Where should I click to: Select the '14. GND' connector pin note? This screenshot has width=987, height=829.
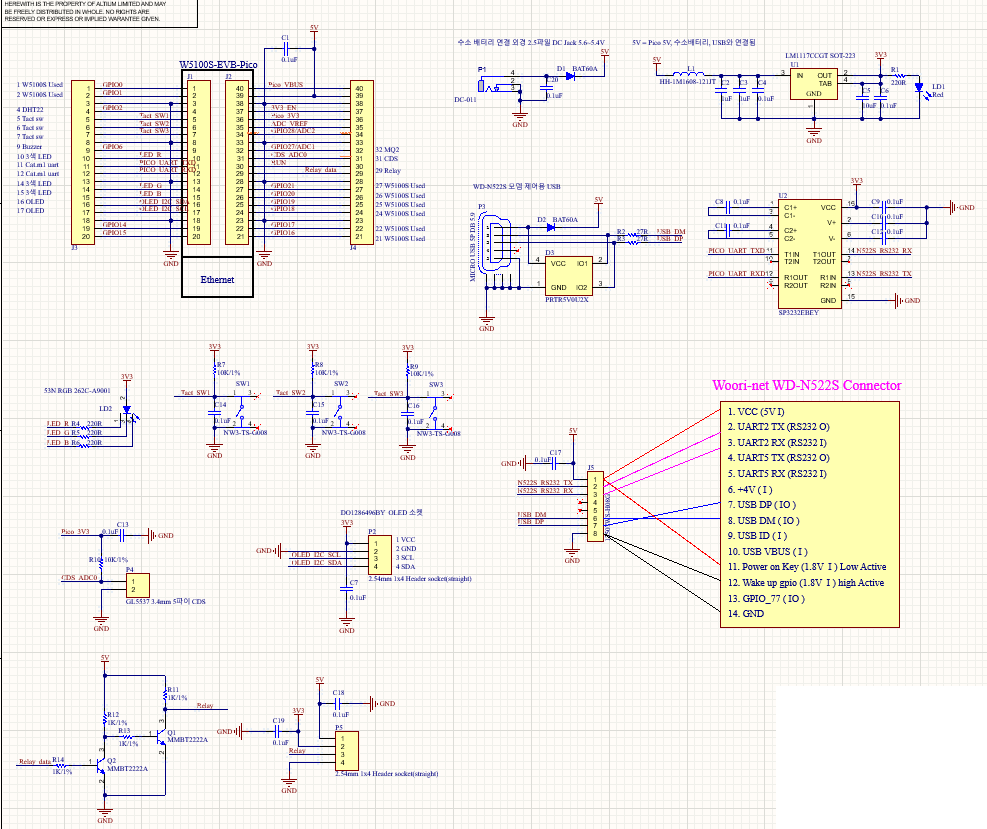[746, 614]
